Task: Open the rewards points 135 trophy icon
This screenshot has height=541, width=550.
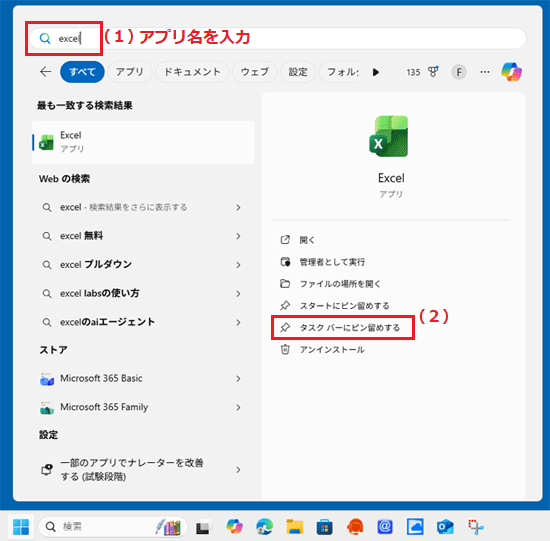Action: point(423,72)
